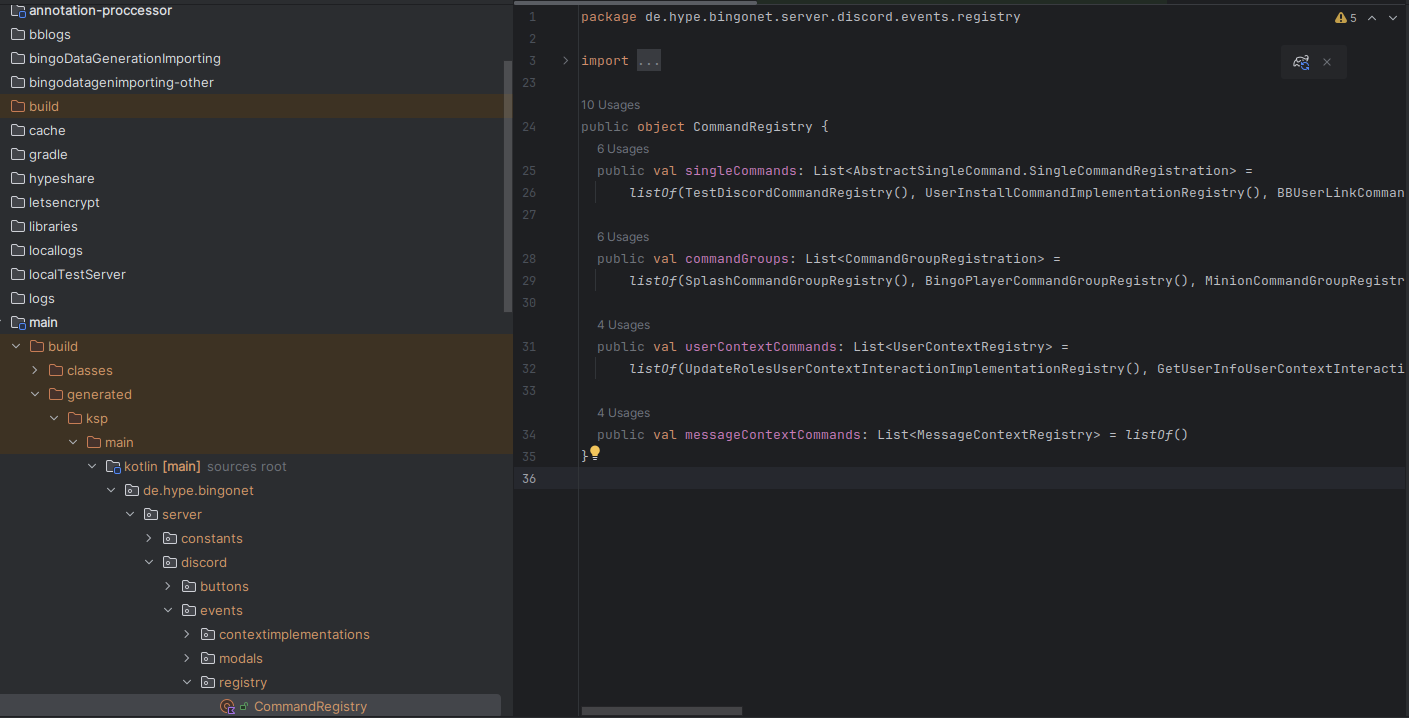
Task: Click the singleCommands property name
Action: [741, 171]
